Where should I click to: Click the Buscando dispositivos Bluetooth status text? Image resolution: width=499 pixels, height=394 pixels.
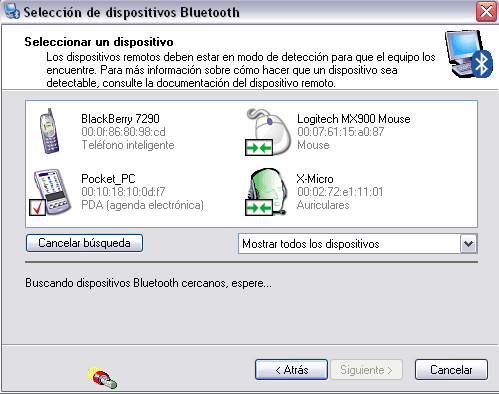coord(148,283)
